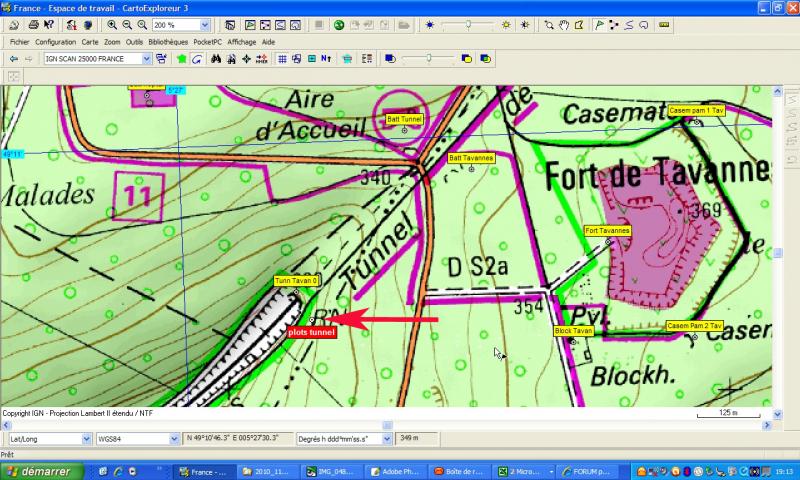Open the Affichage menu
Viewport: 800px width, 480px height.
coord(241,42)
